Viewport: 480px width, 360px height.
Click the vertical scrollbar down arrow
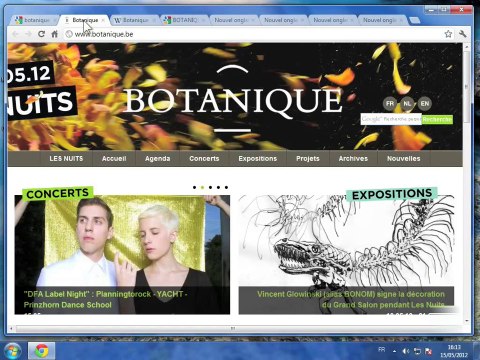tap(467, 321)
